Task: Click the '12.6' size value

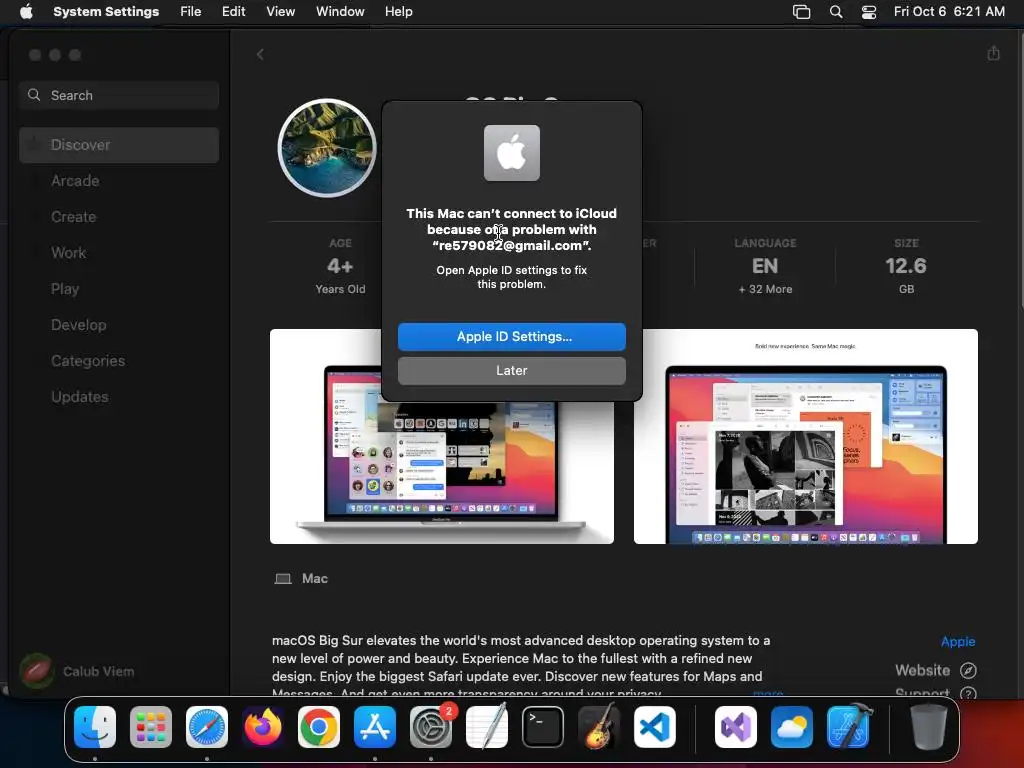Action: coord(906,266)
